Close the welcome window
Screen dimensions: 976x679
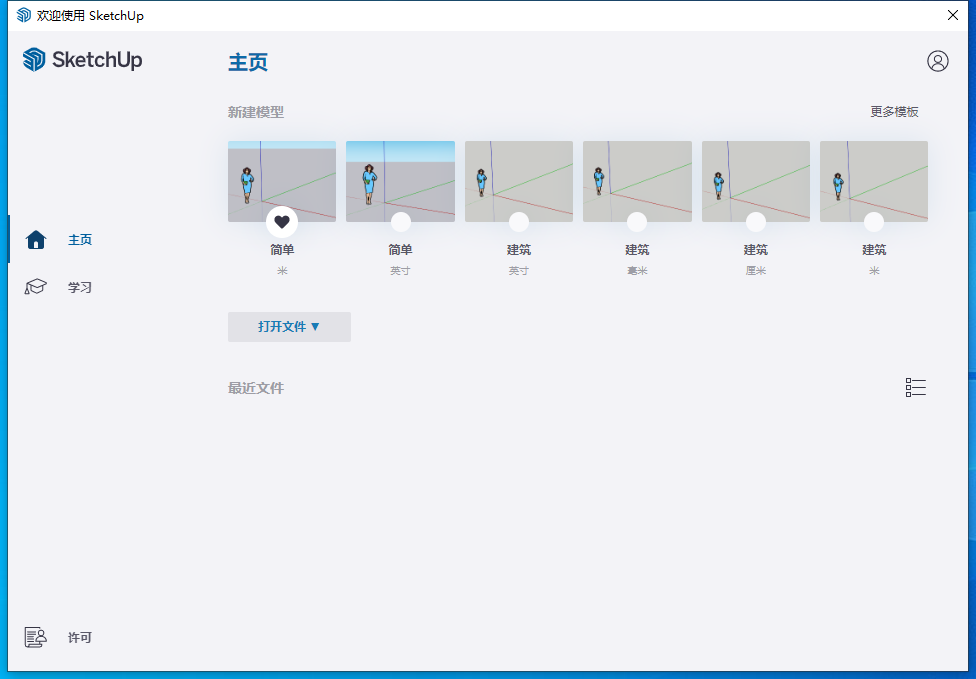pyautogui.click(x=953, y=15)
